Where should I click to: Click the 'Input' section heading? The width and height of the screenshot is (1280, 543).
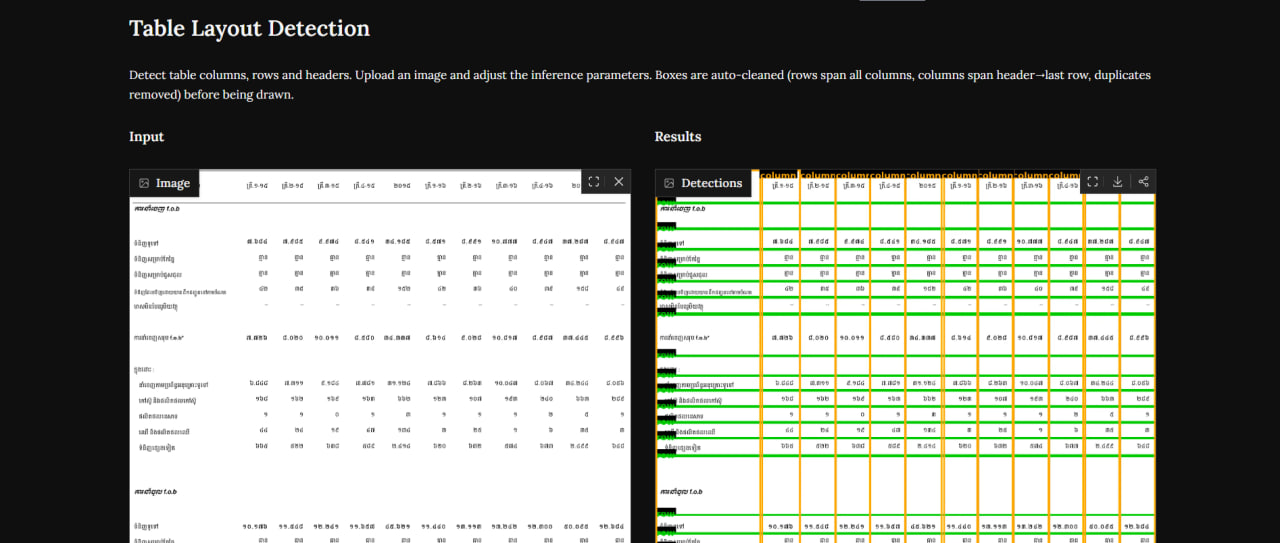pos(146,136)
